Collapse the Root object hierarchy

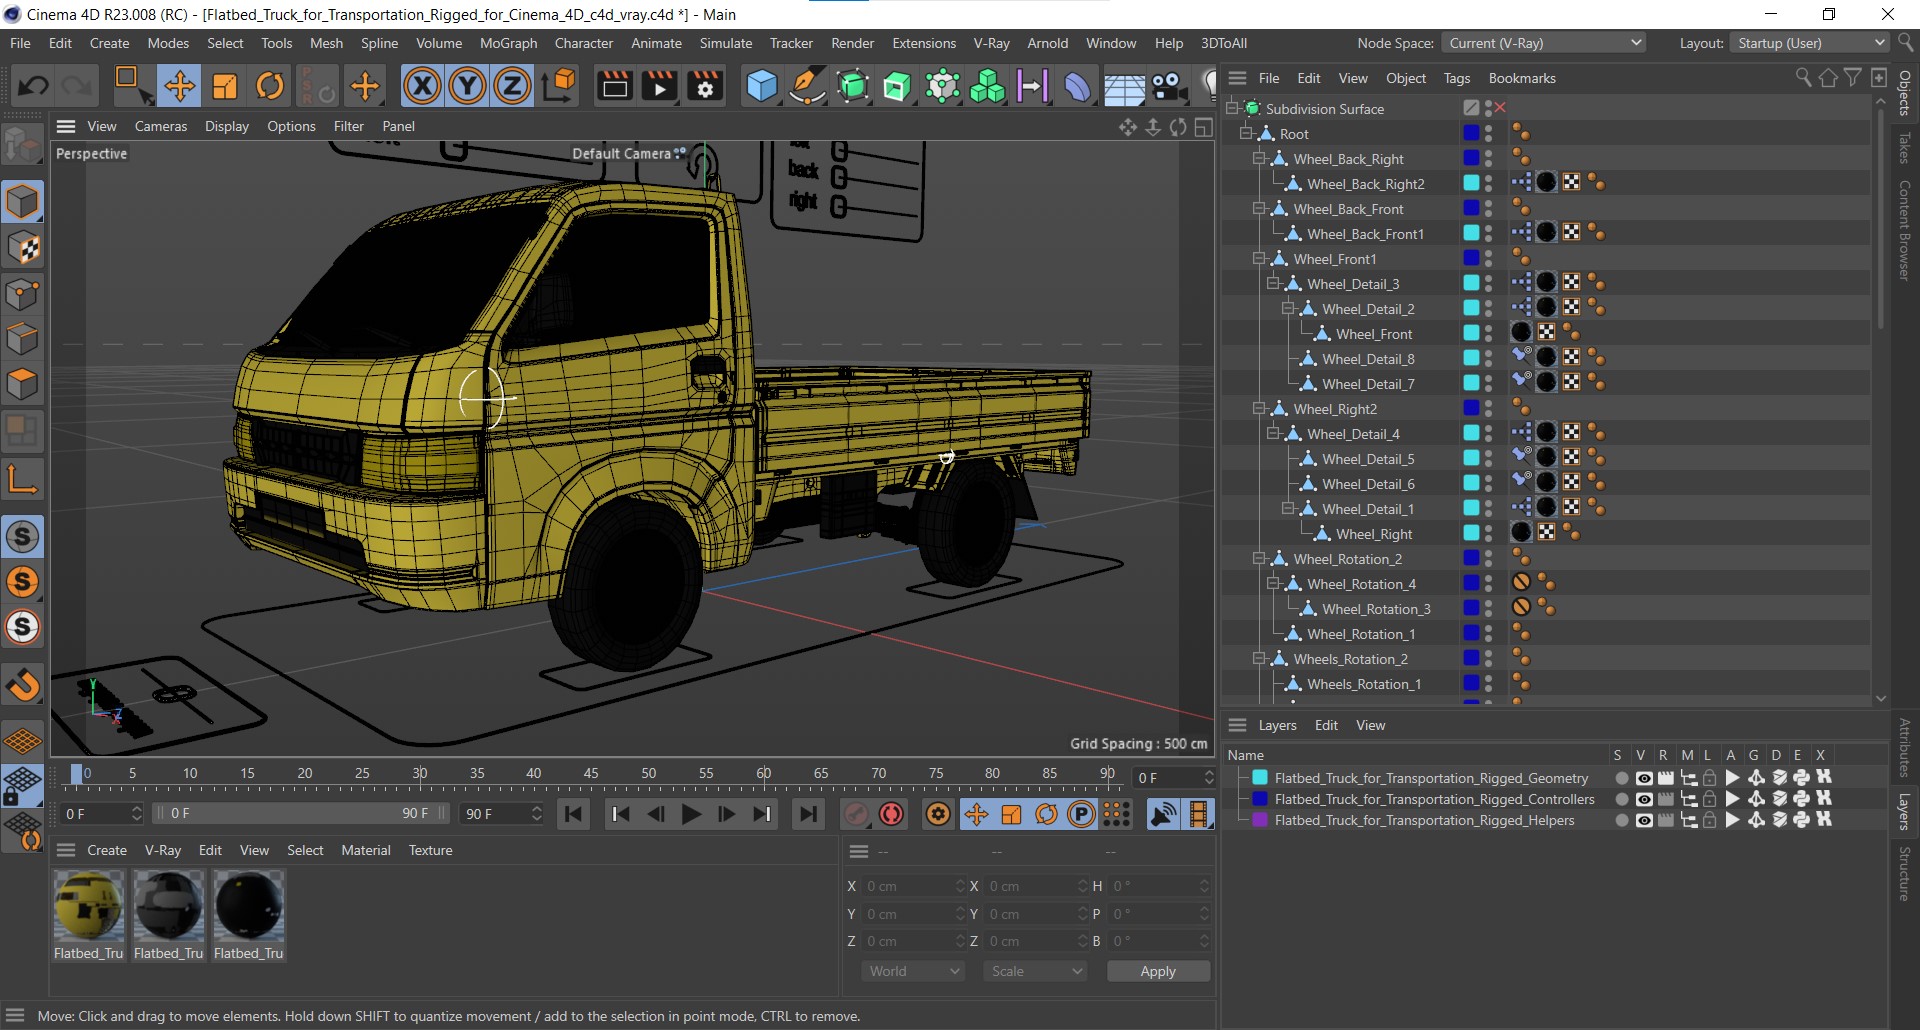point(1246,133)
